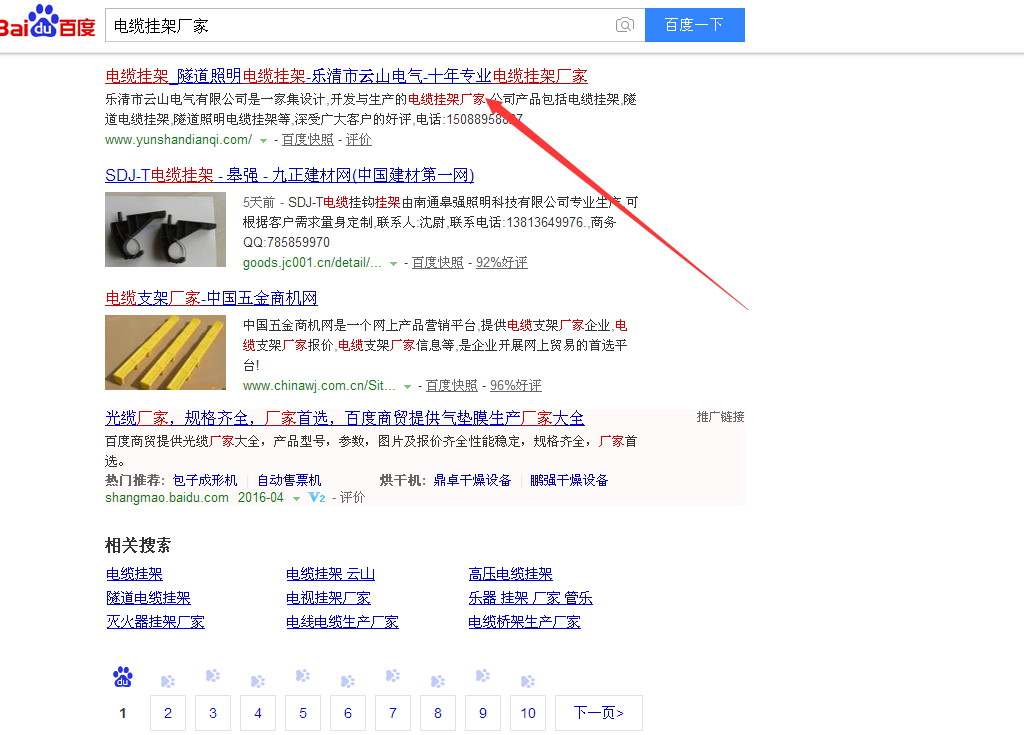The height and width of the screenshot is (735, 1024).
Task: Open the 光缆厂家 百度商贸 promoted result
Action: pyautogui.click(x=345, y=418)
